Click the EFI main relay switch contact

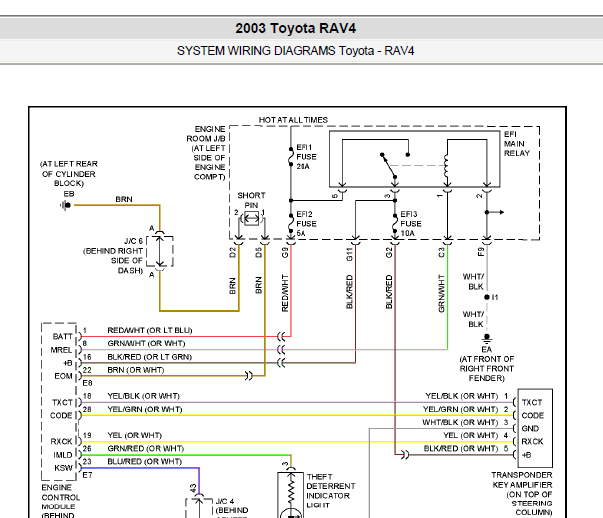[x=389, y=166]
